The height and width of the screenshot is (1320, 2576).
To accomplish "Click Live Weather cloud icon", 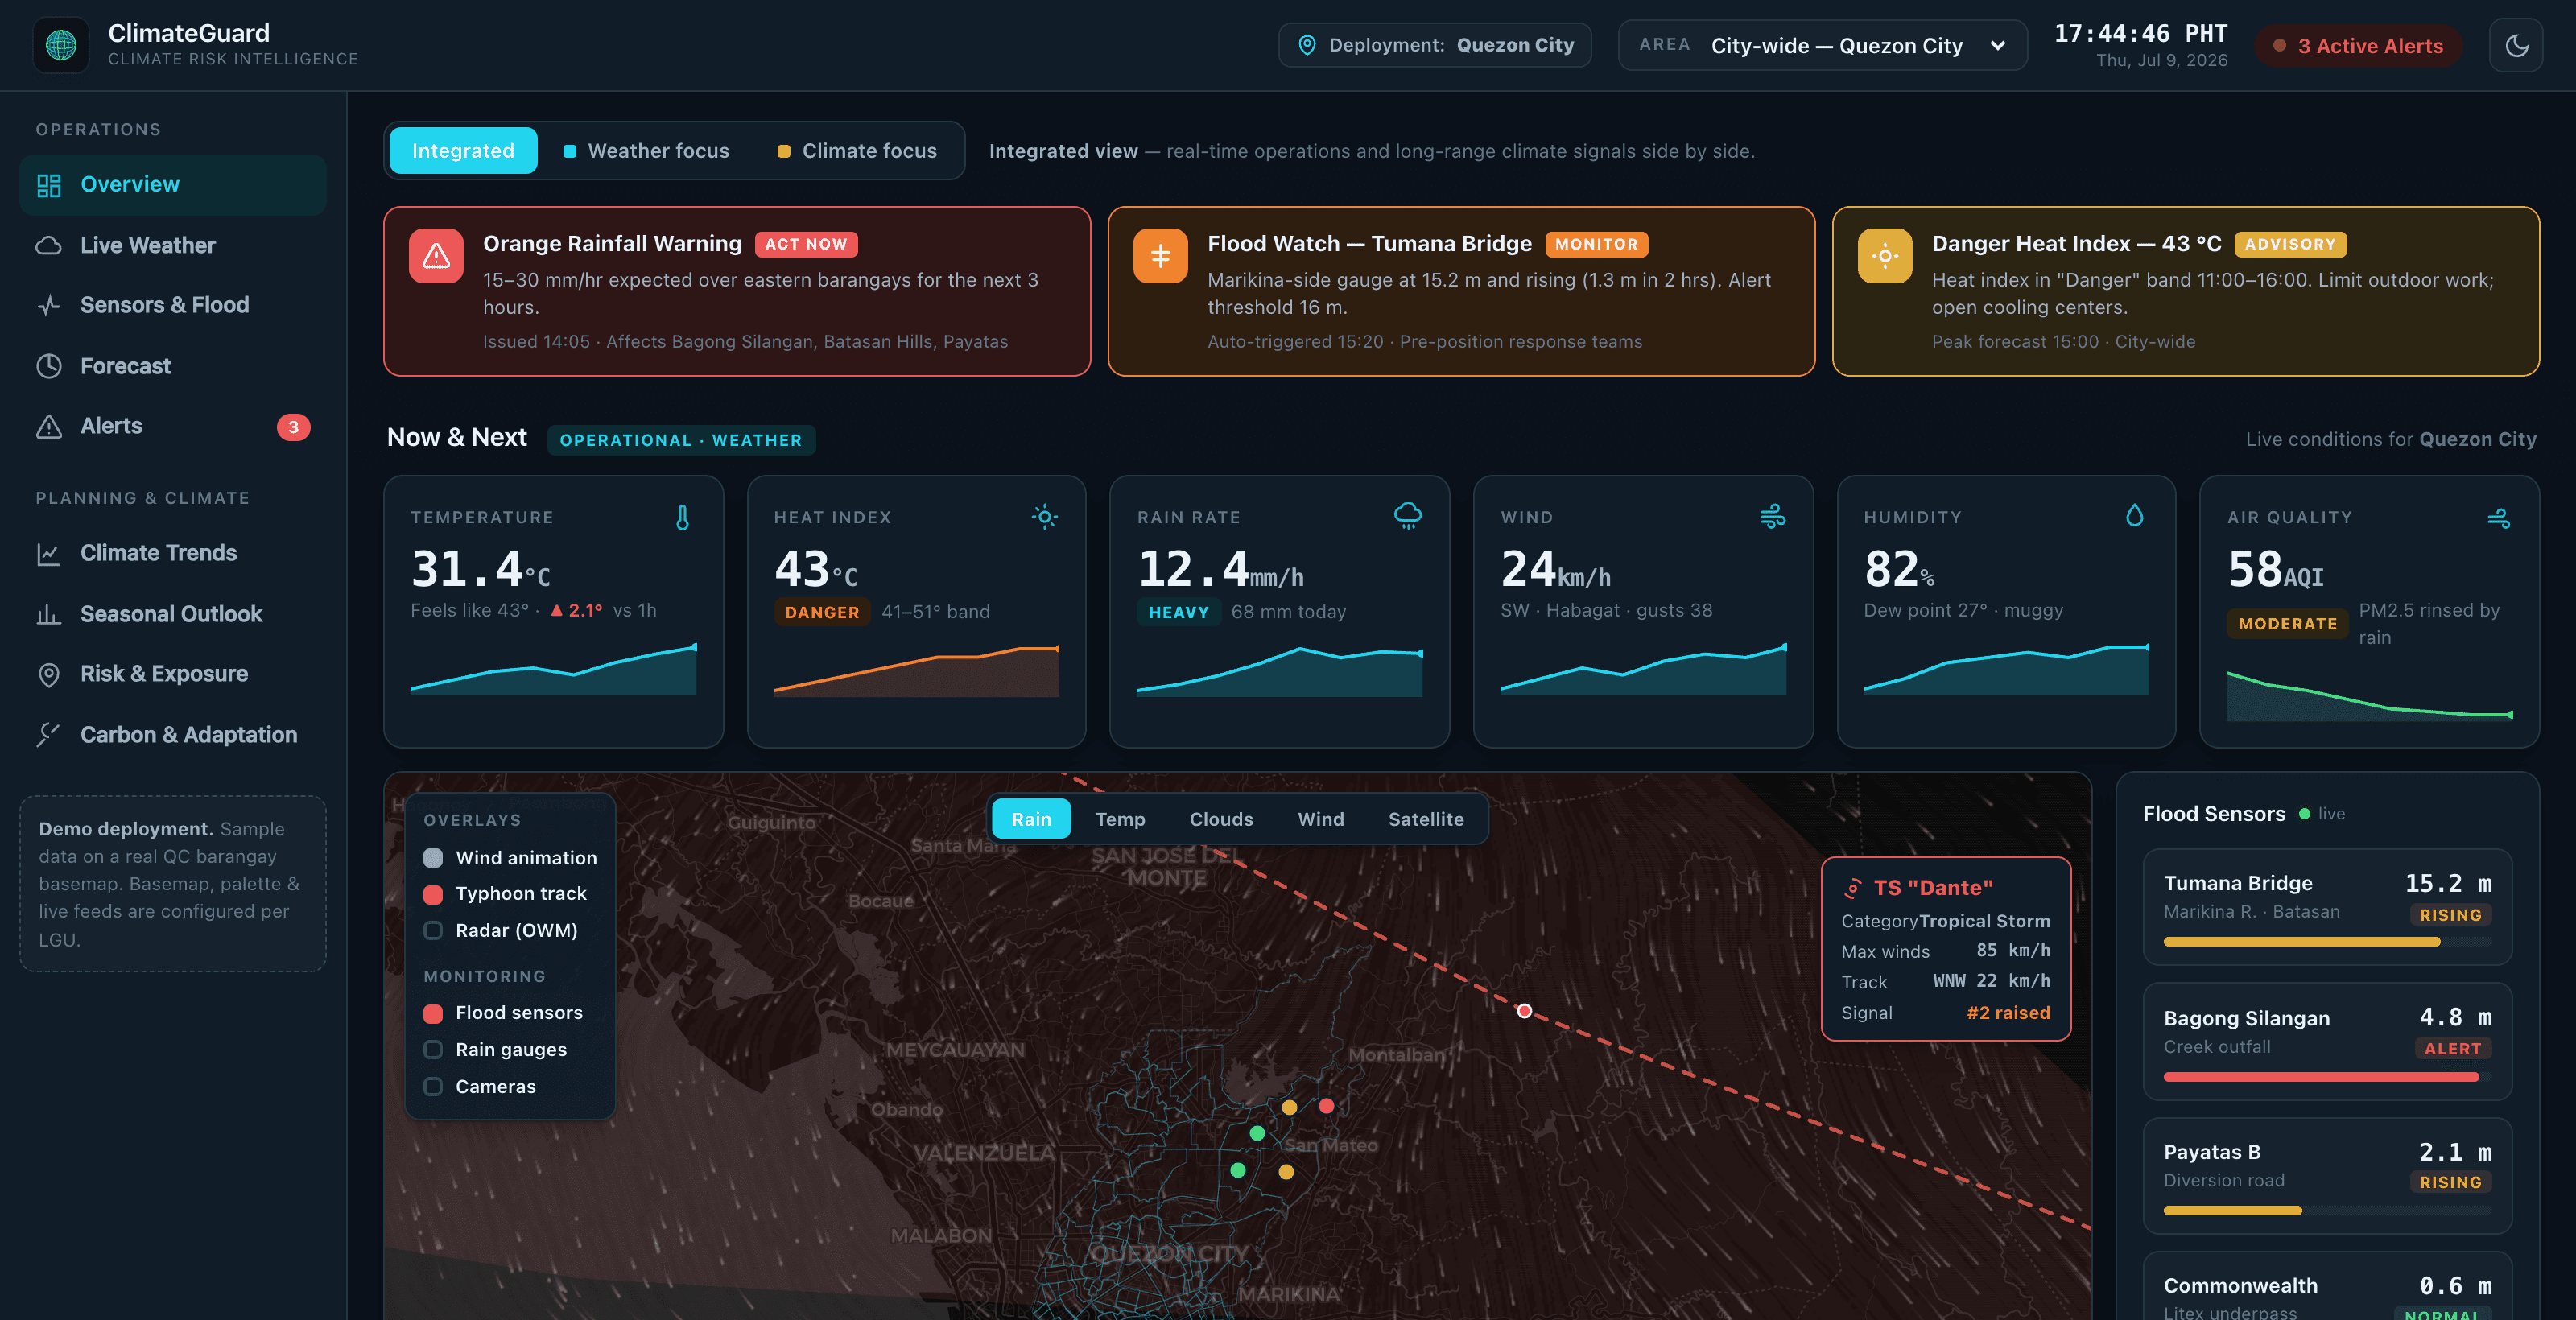I will tap(49, 245).
